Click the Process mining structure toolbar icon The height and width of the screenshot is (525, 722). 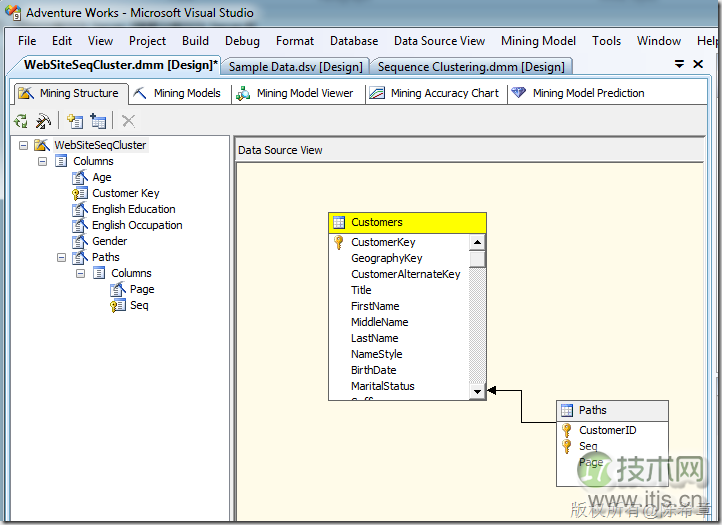(x=20, y=121)
